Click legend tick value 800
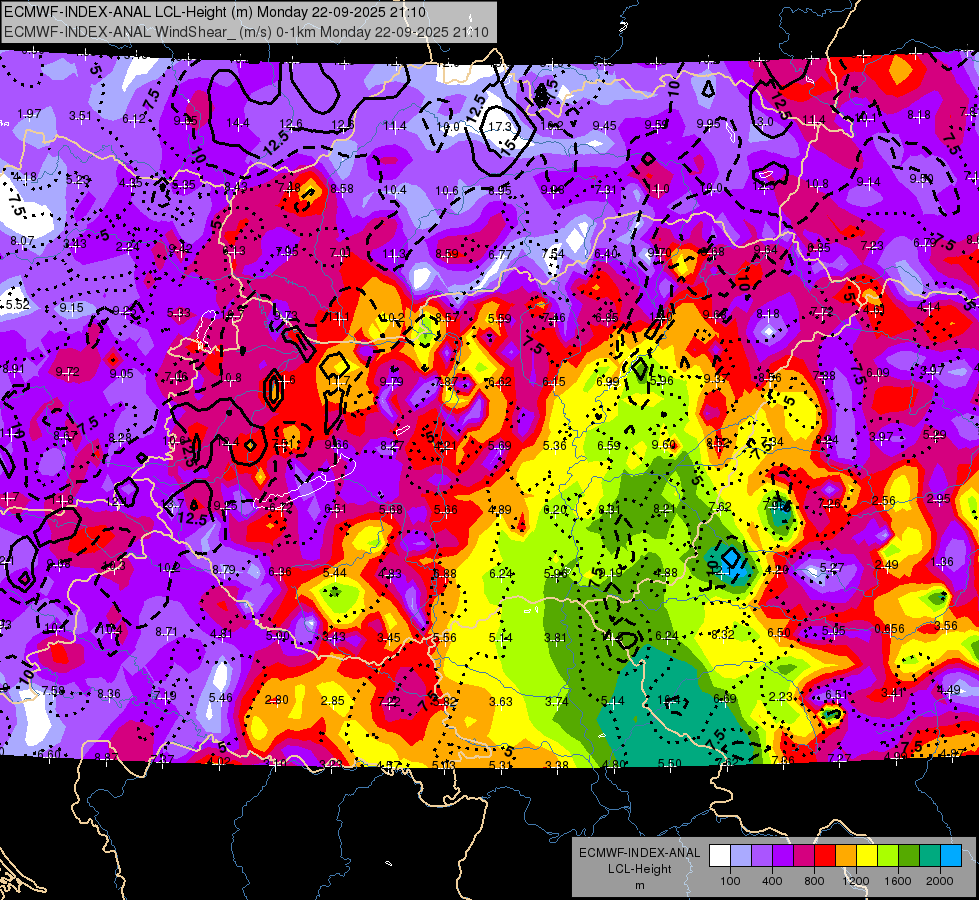 click(814, 881)
